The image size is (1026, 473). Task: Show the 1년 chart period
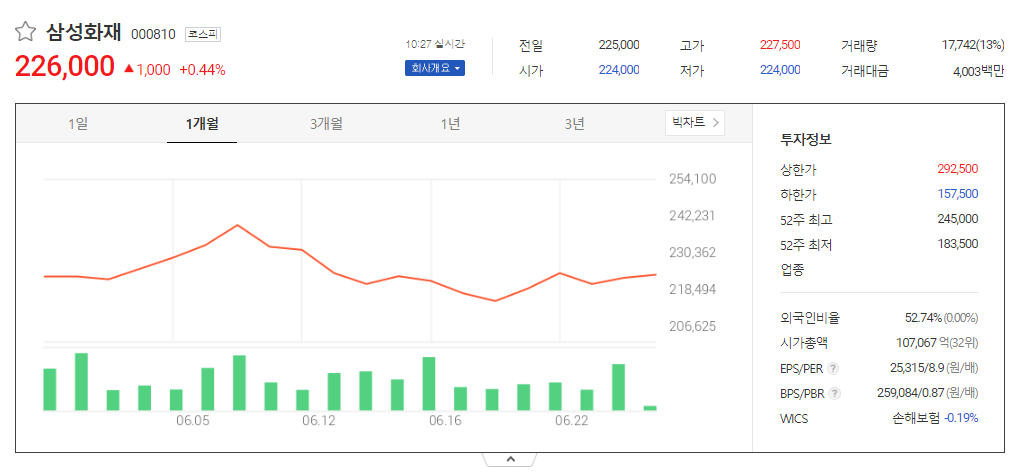[x=450, y=124]
